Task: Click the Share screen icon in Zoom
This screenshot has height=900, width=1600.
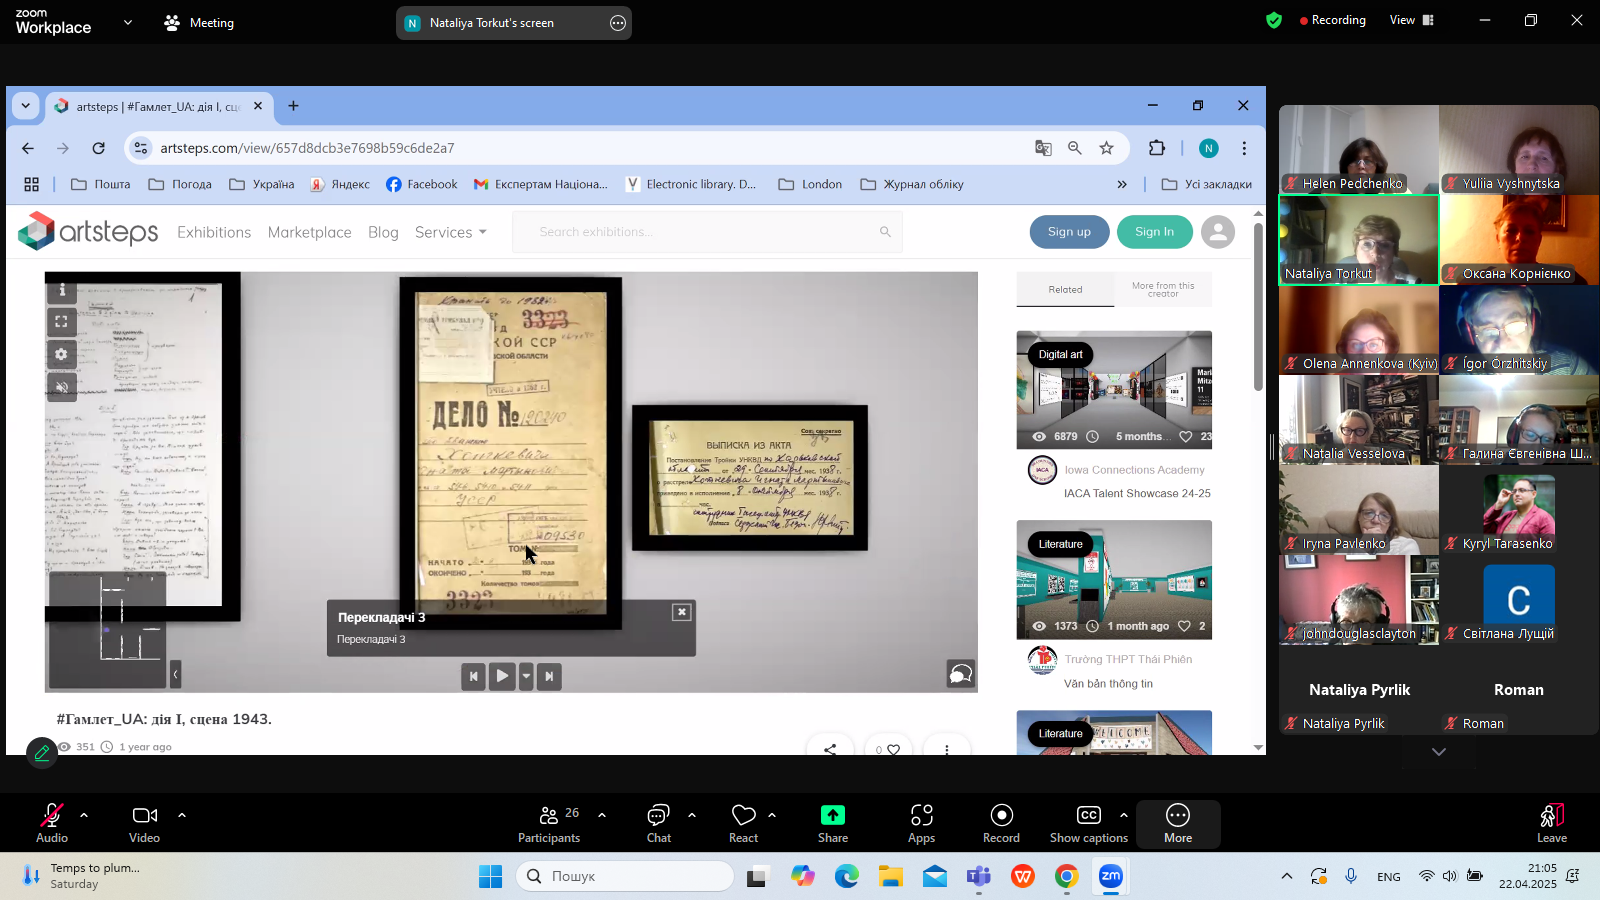Action: coord(832,823)
